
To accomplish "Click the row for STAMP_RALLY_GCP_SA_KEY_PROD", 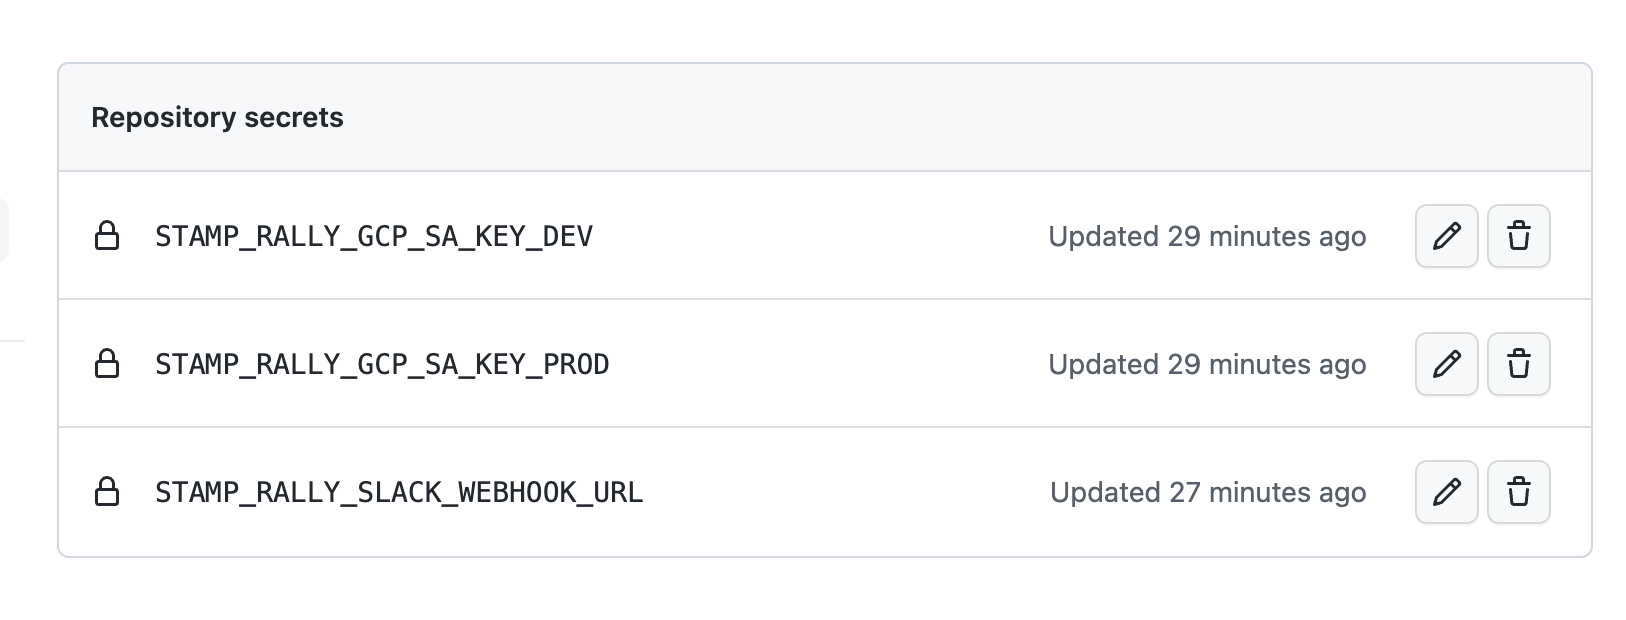I will click(x=800, y=364).
